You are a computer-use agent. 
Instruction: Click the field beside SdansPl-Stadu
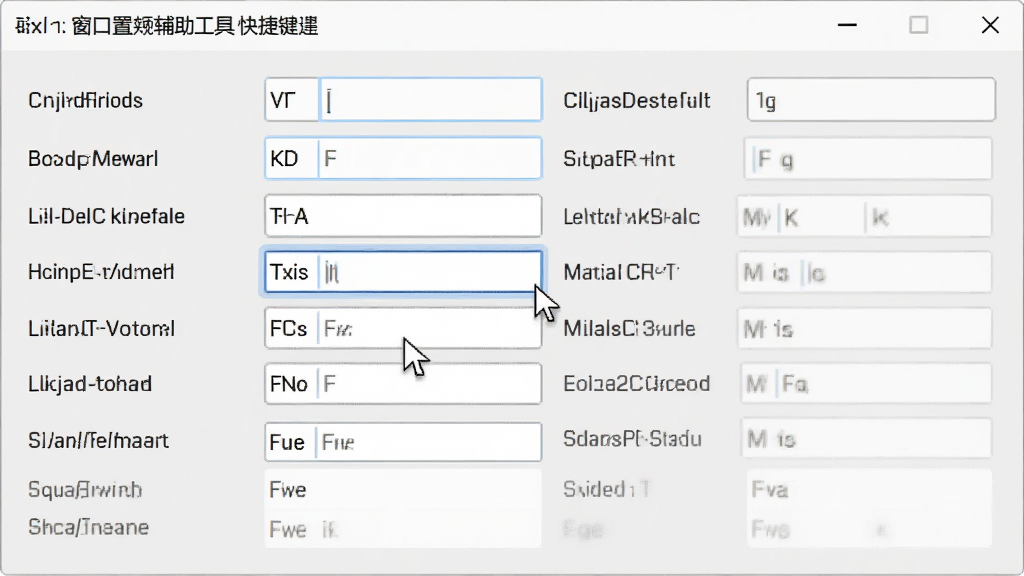tap(866, 438)
